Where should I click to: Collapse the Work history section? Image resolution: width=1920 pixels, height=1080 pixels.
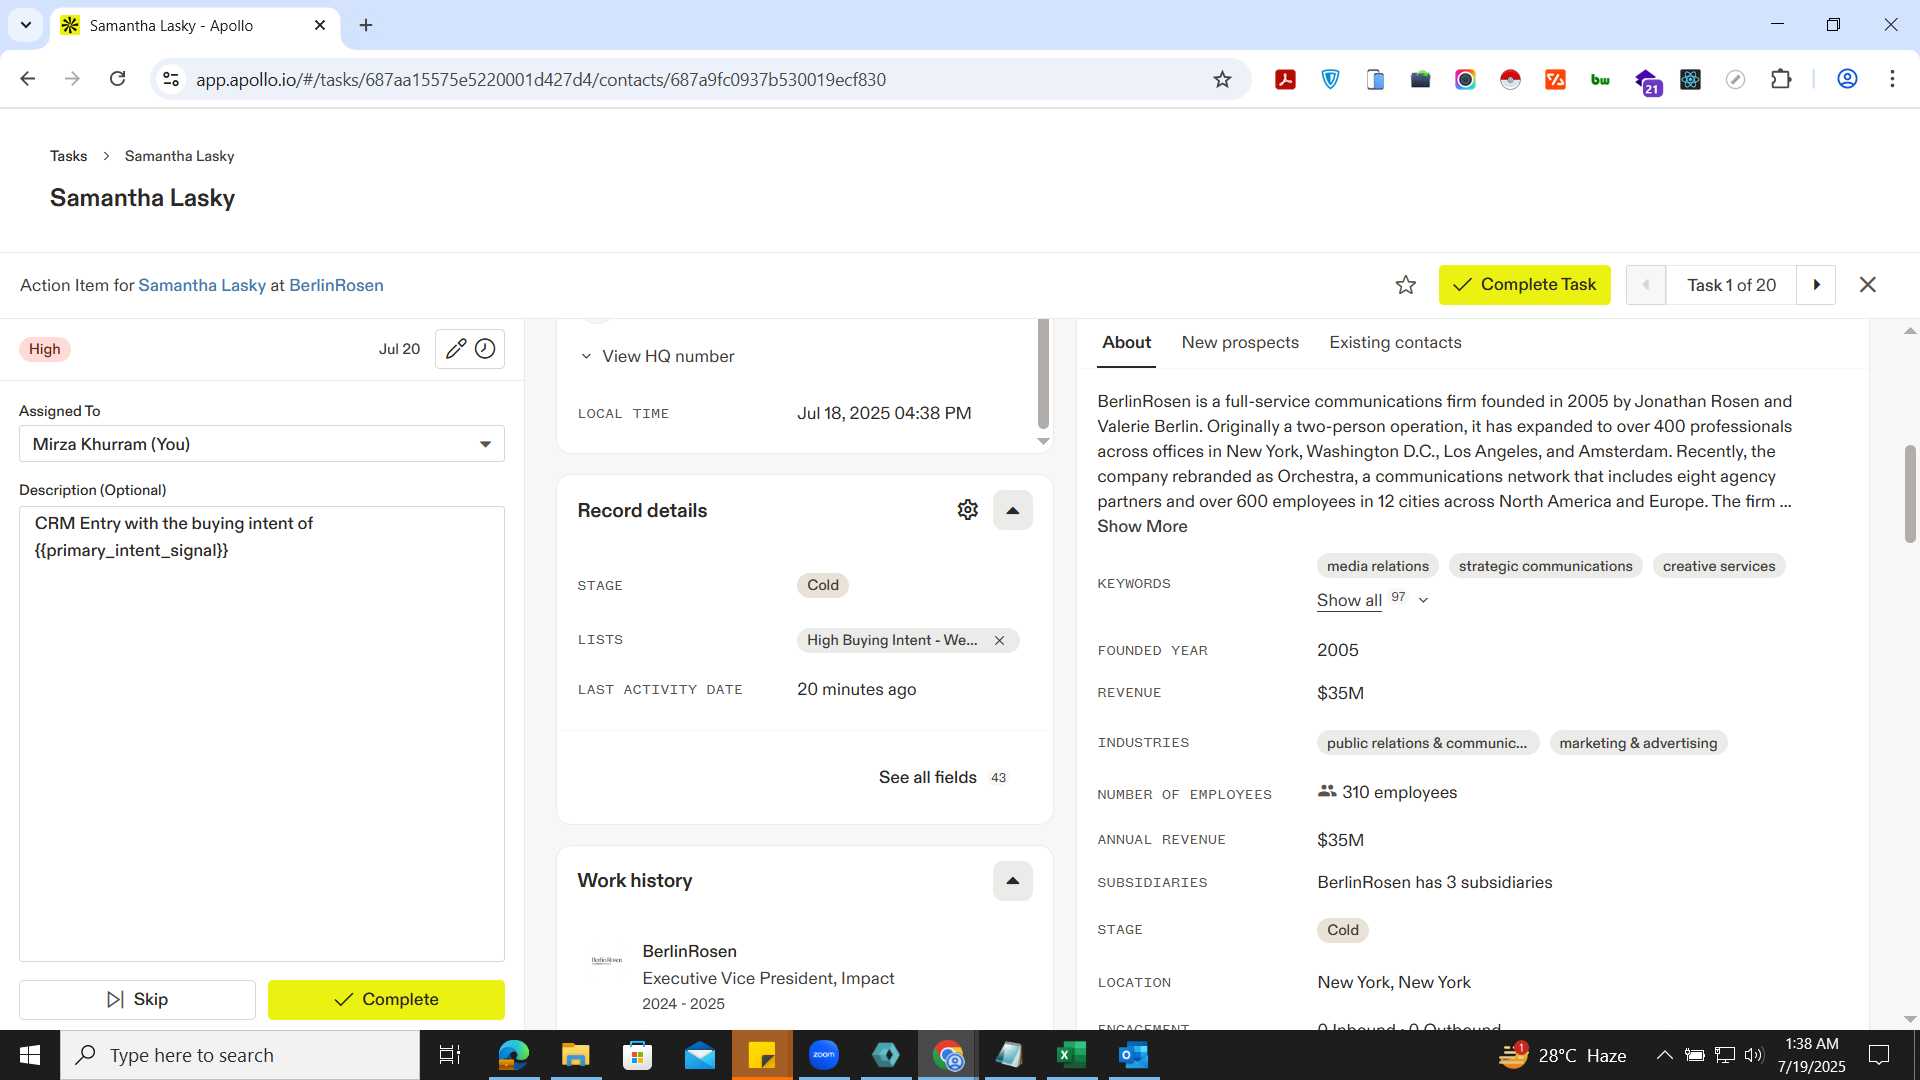pos(1012,881)
